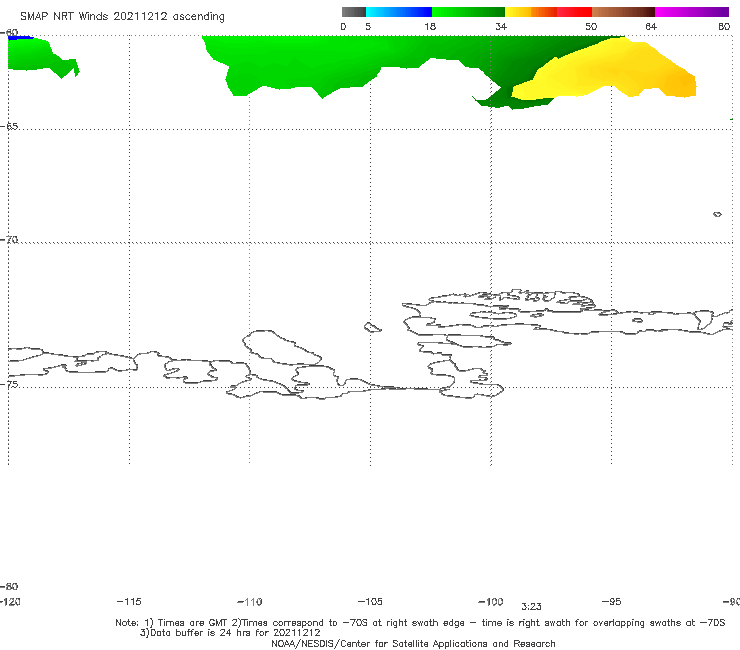Click the '-75' latitude axis label
This screenshot has height=650, width=740.
point(9,384)
